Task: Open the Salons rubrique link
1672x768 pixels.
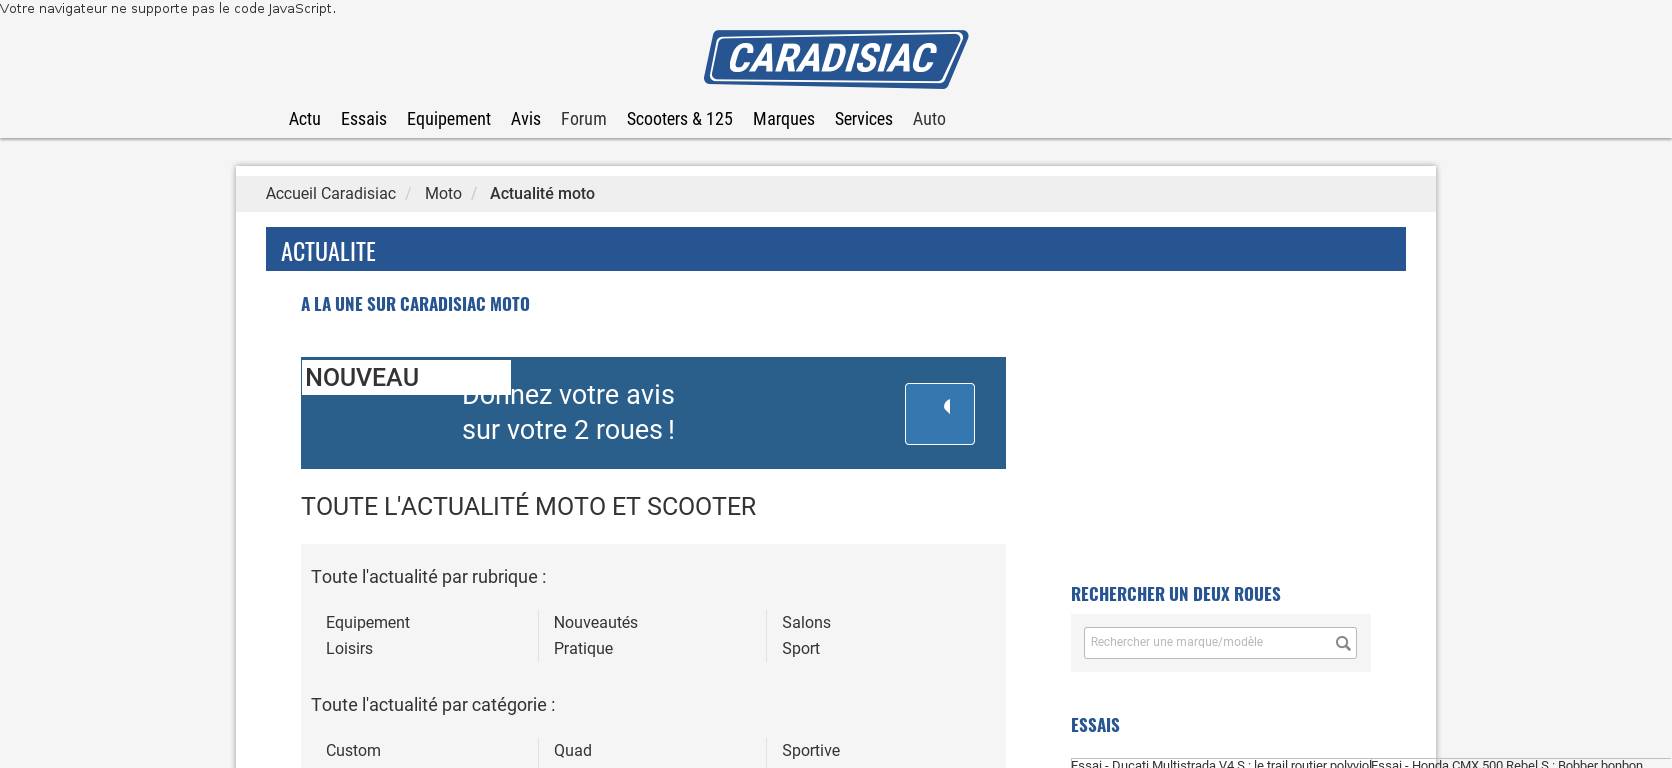Action: pyautogui.click(x=806, y=623)
